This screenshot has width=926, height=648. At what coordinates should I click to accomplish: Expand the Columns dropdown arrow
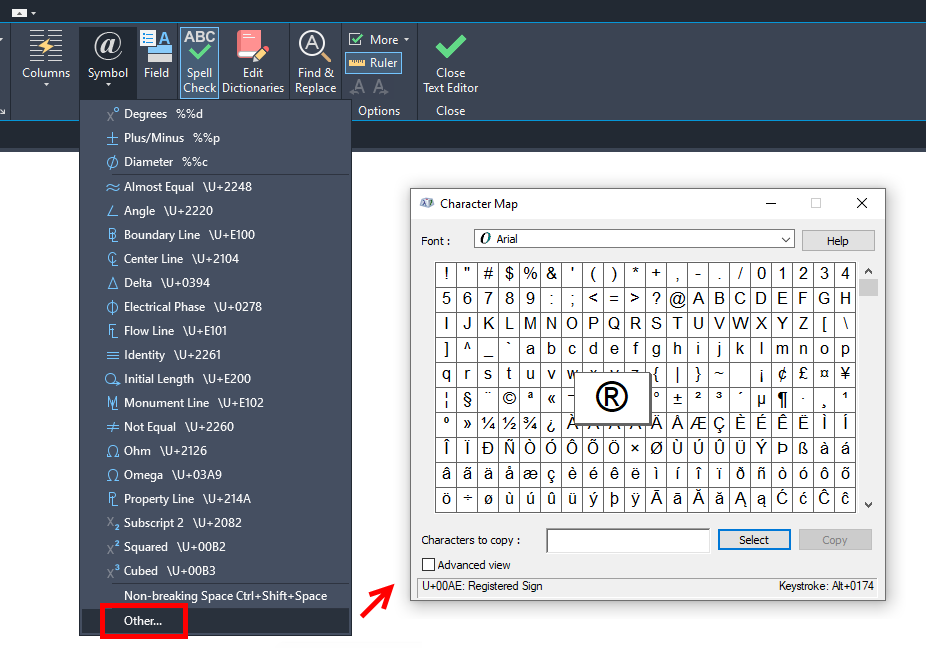tap(46, 84)
